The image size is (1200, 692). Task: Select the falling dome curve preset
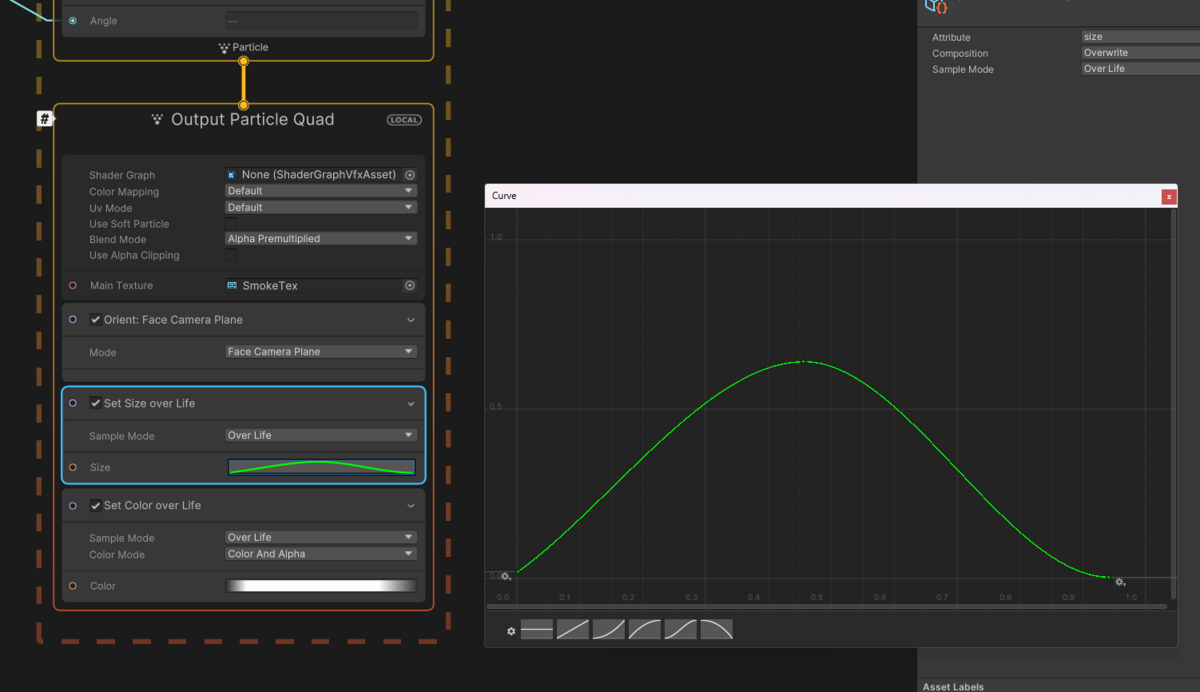point(717,630)
